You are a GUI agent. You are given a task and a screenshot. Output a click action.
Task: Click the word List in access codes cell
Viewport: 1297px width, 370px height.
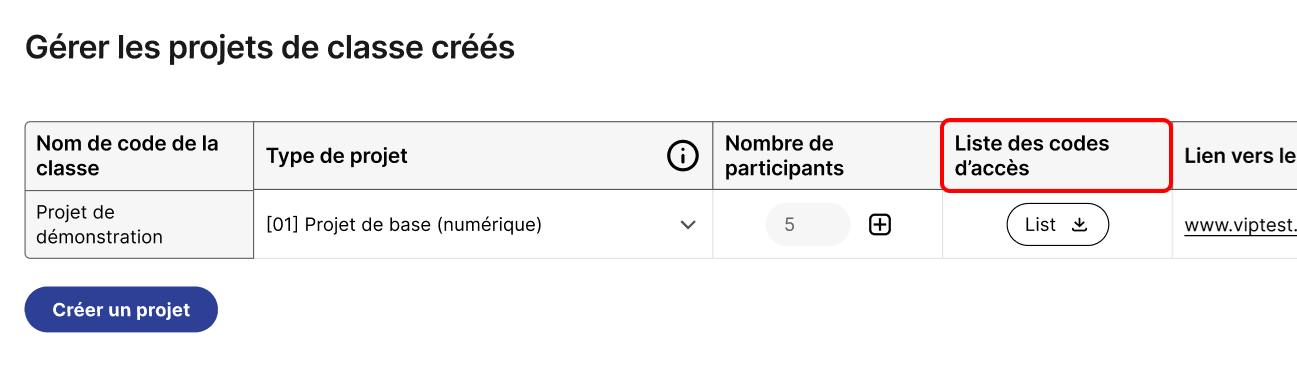1040,225
